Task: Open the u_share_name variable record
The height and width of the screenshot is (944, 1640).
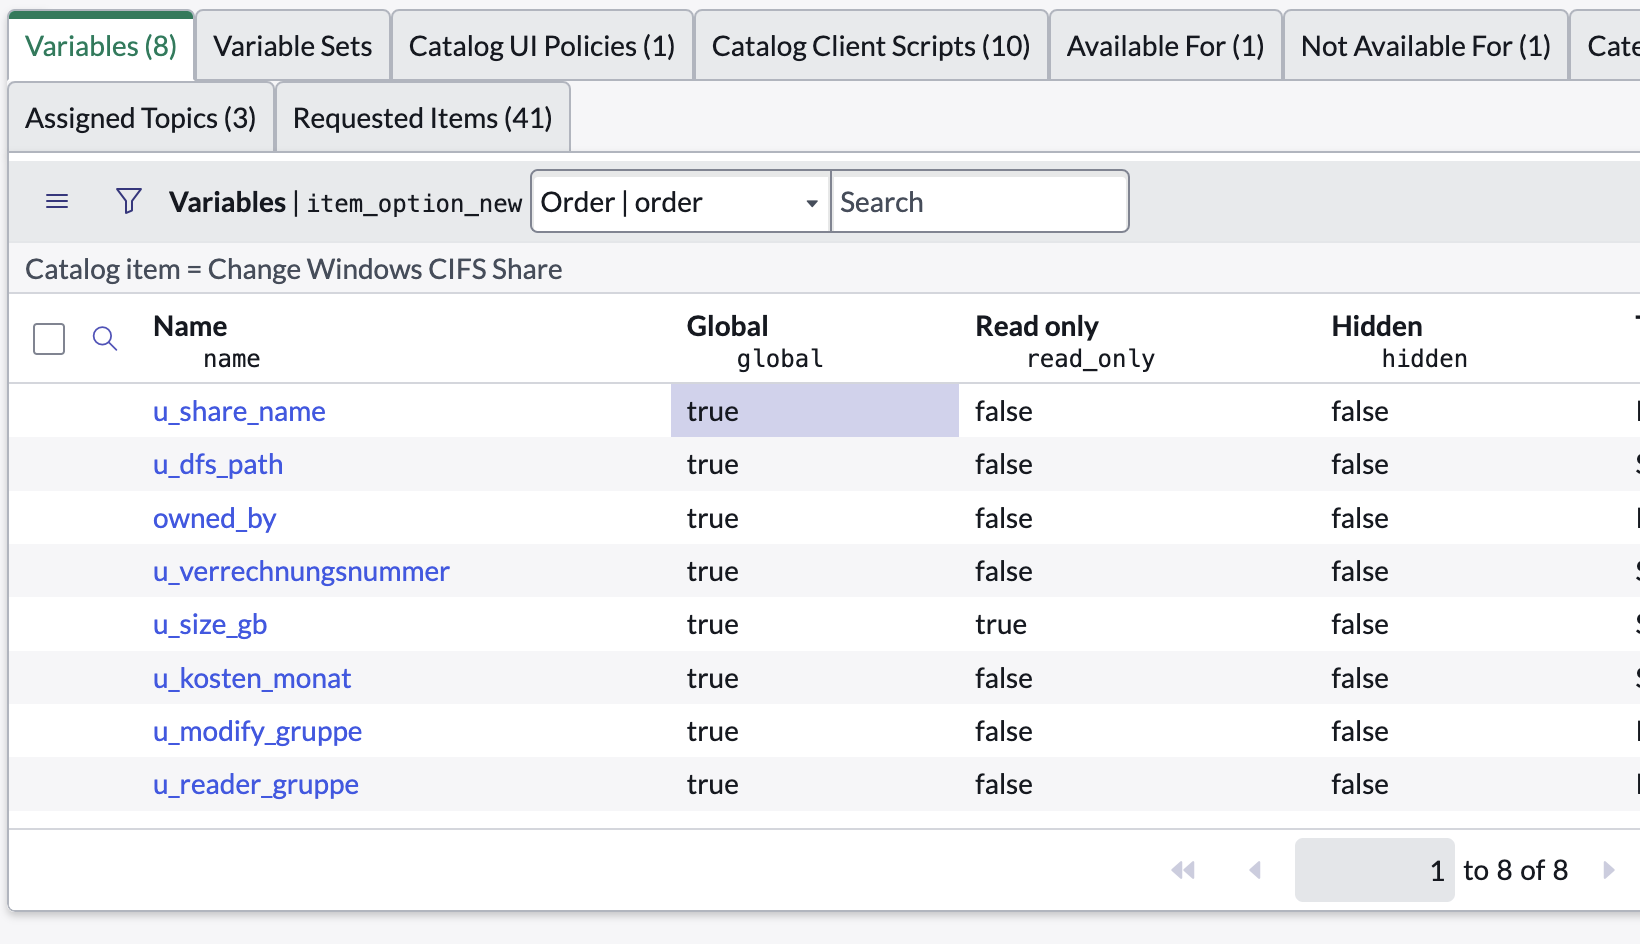Action: tap(239, 411)
